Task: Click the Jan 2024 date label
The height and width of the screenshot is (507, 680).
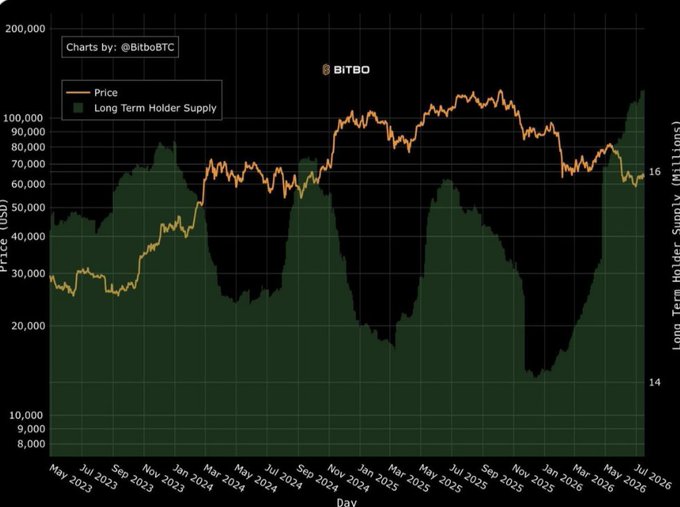Action: [x=193, y=478]
